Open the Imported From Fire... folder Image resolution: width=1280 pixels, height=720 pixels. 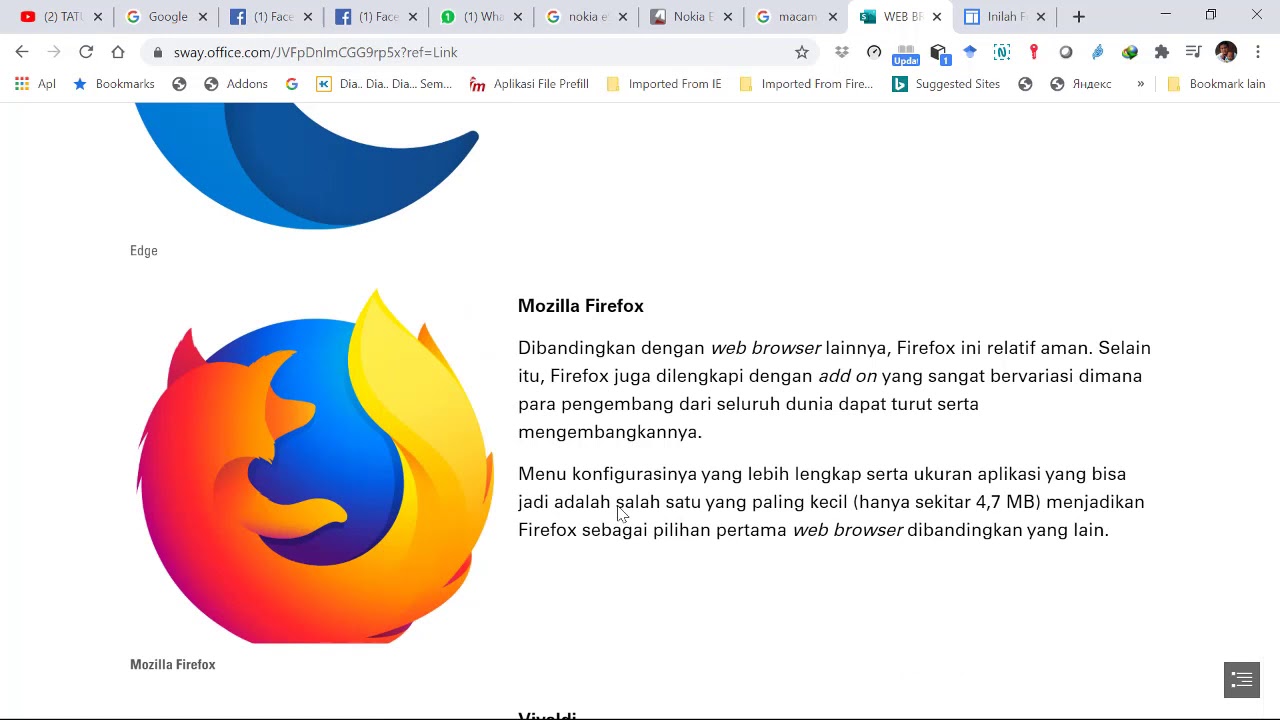pyautogui.click(x=806, y=84)
